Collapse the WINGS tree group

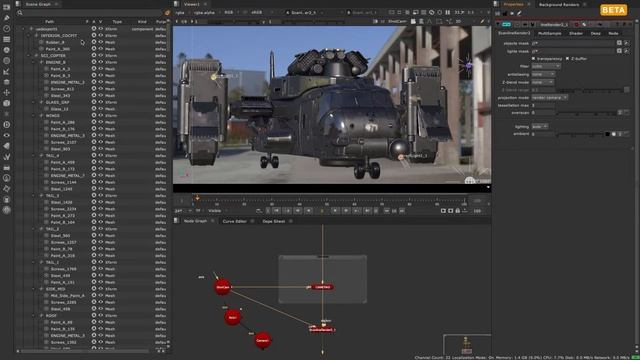click(x=34, y=116)
